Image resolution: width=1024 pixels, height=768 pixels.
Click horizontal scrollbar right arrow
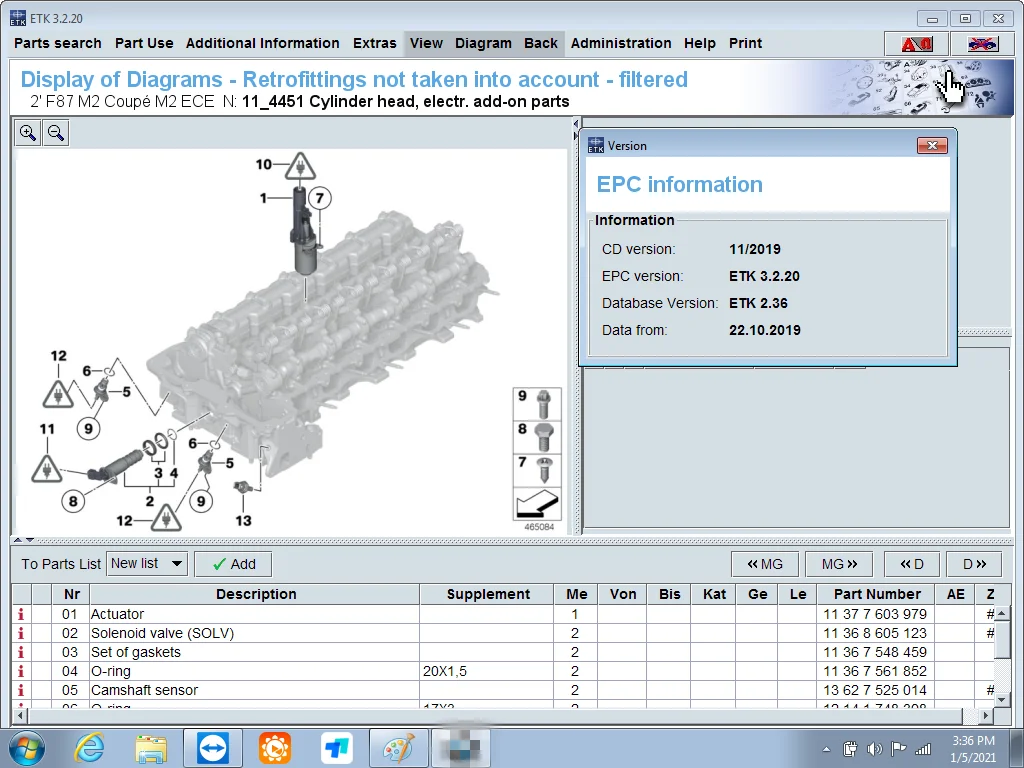point(986,716)
